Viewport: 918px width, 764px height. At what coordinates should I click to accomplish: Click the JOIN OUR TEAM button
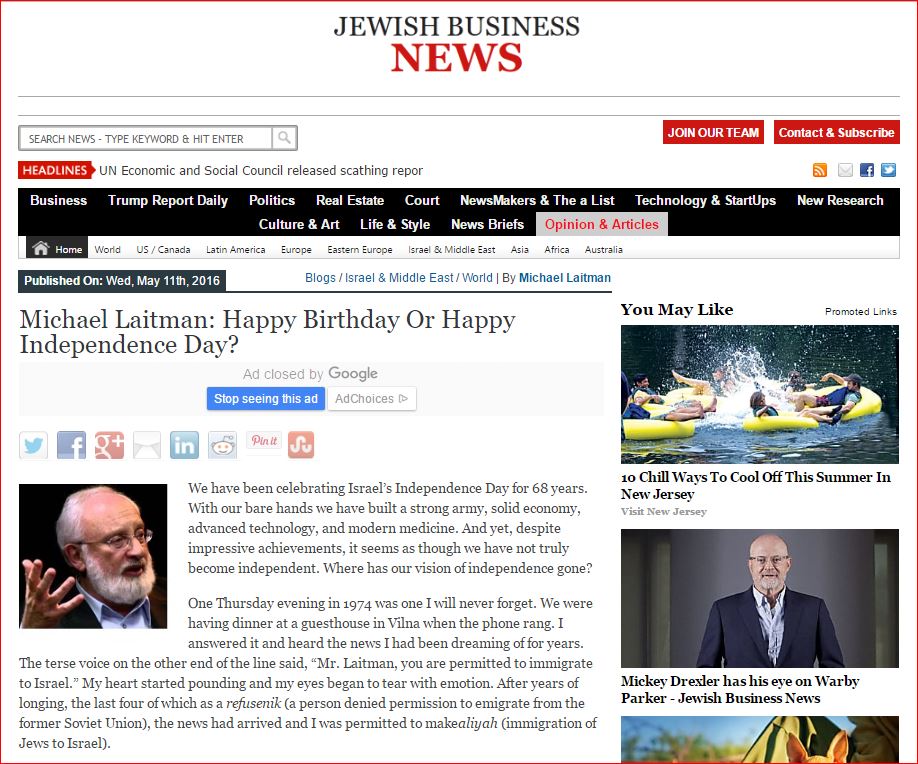tap(713, 132)
